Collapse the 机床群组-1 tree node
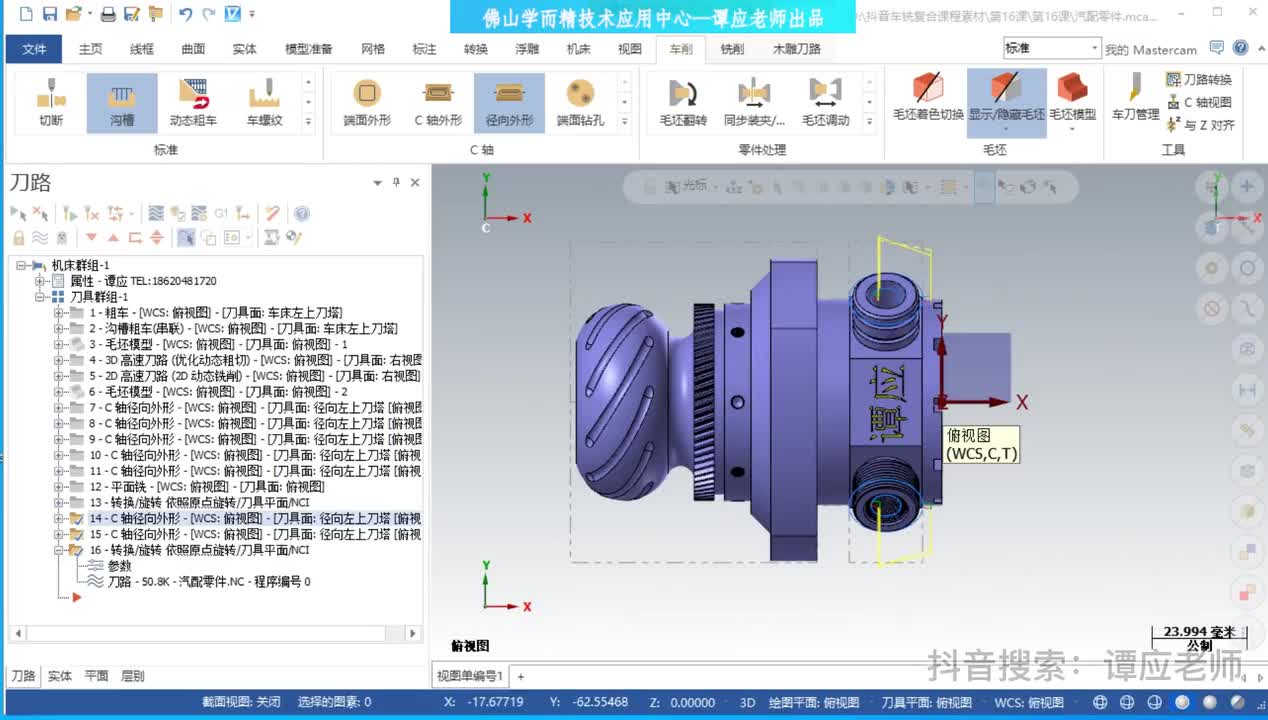 coord(21,265)
